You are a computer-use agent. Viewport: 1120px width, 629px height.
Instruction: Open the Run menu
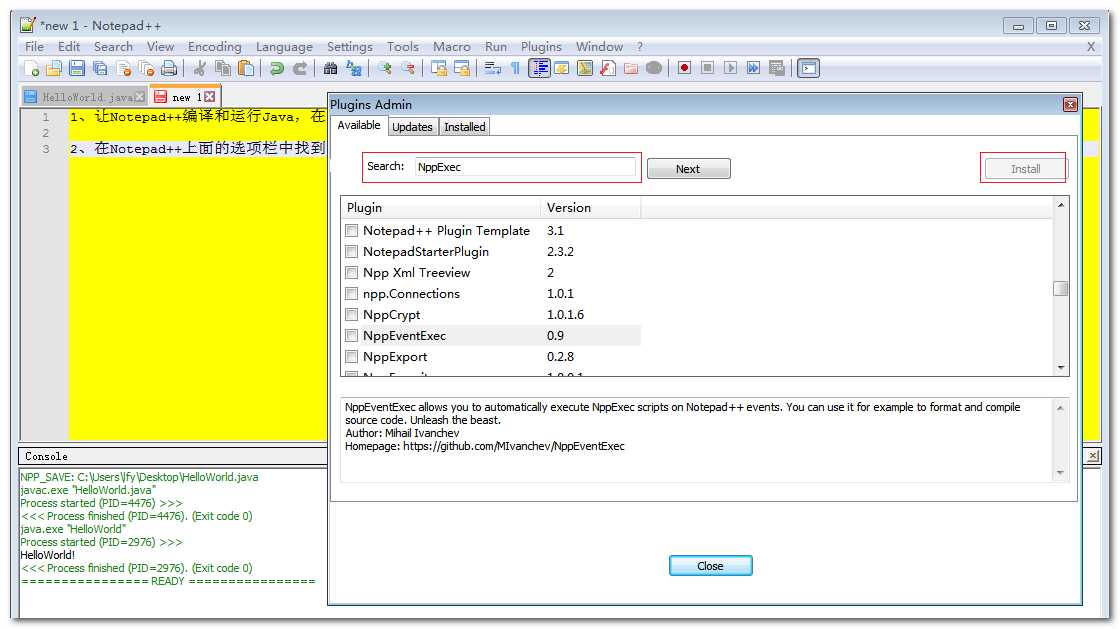496,46
